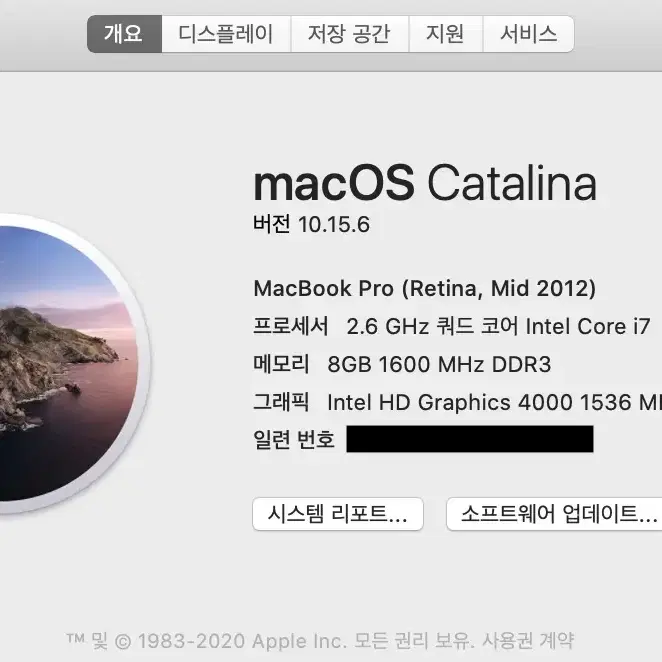Switch to the 디스플레이 tab
Screen dimensions: 662x662
click(226, 34)
